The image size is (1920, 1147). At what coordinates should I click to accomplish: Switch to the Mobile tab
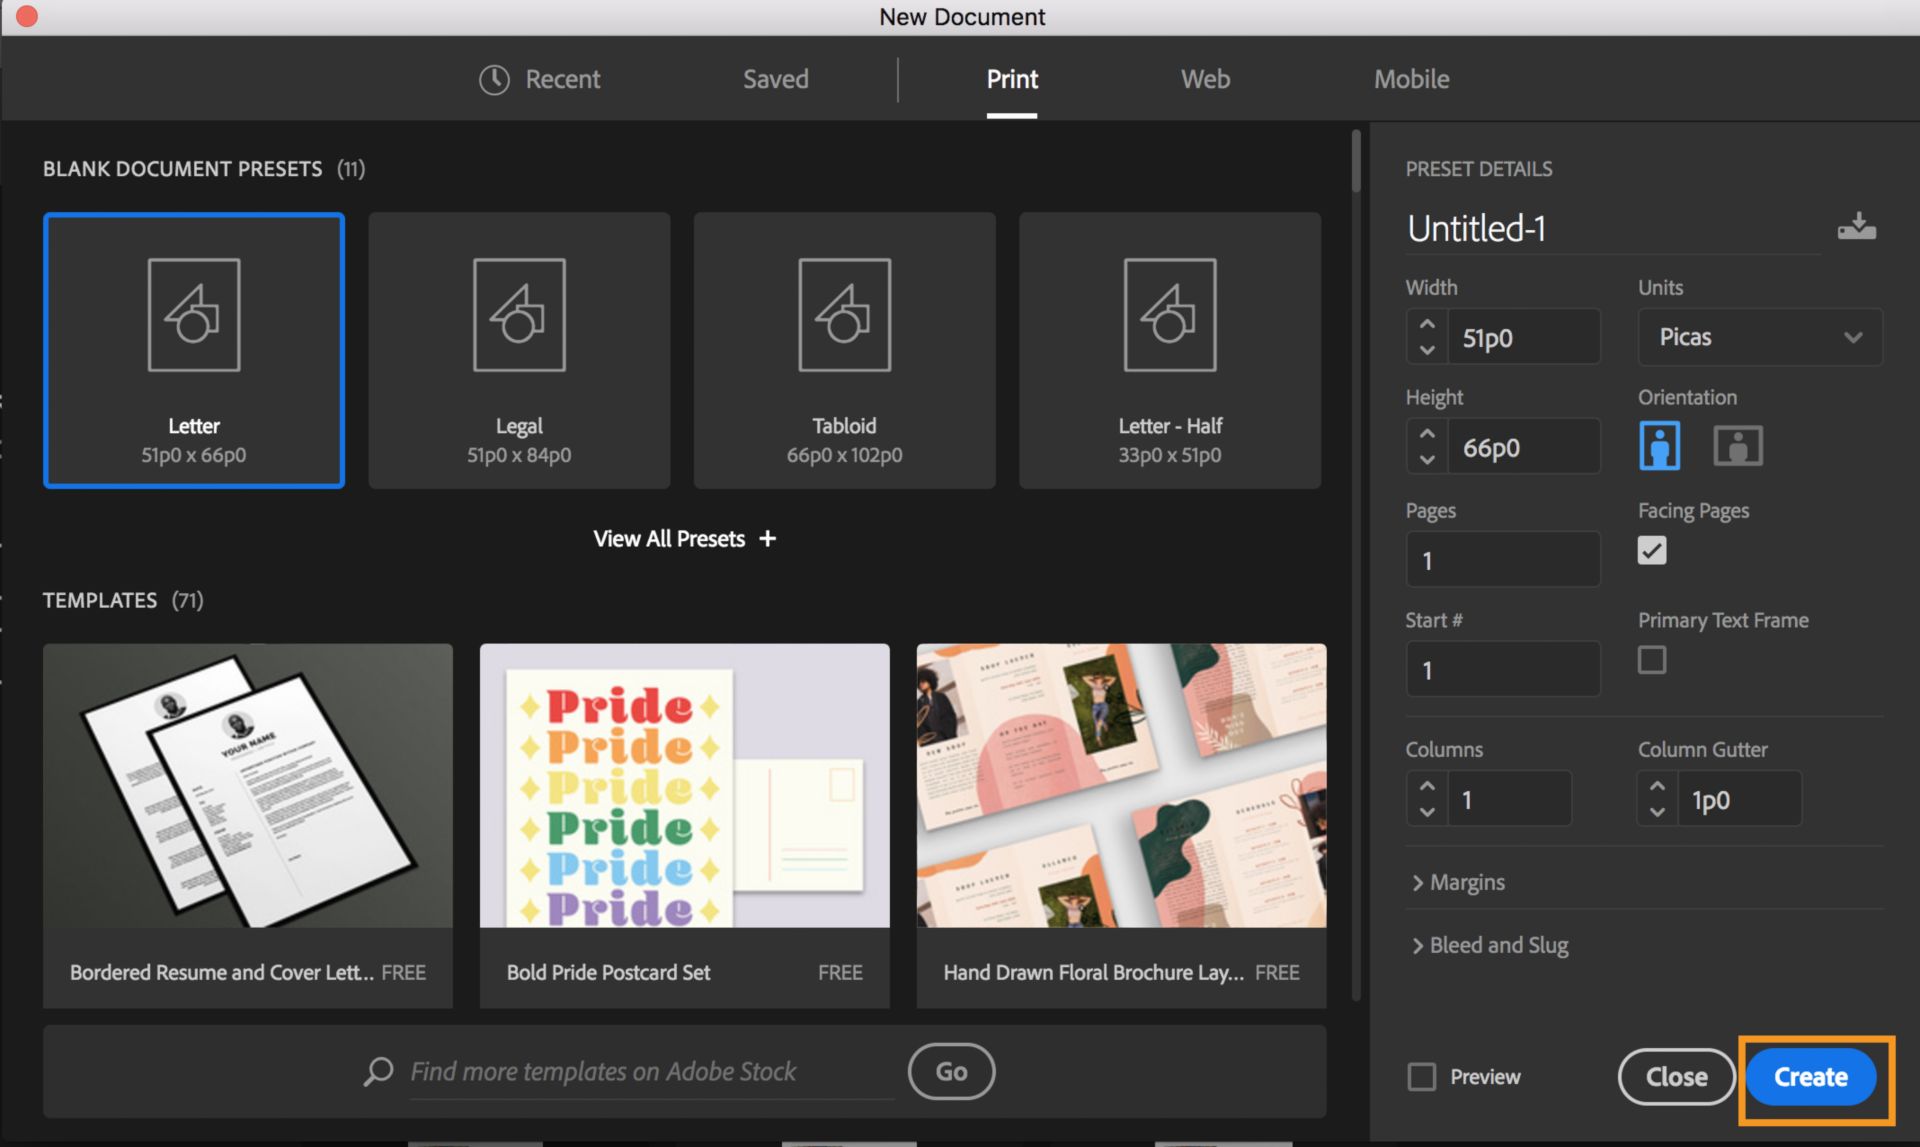click(1411, 78)
